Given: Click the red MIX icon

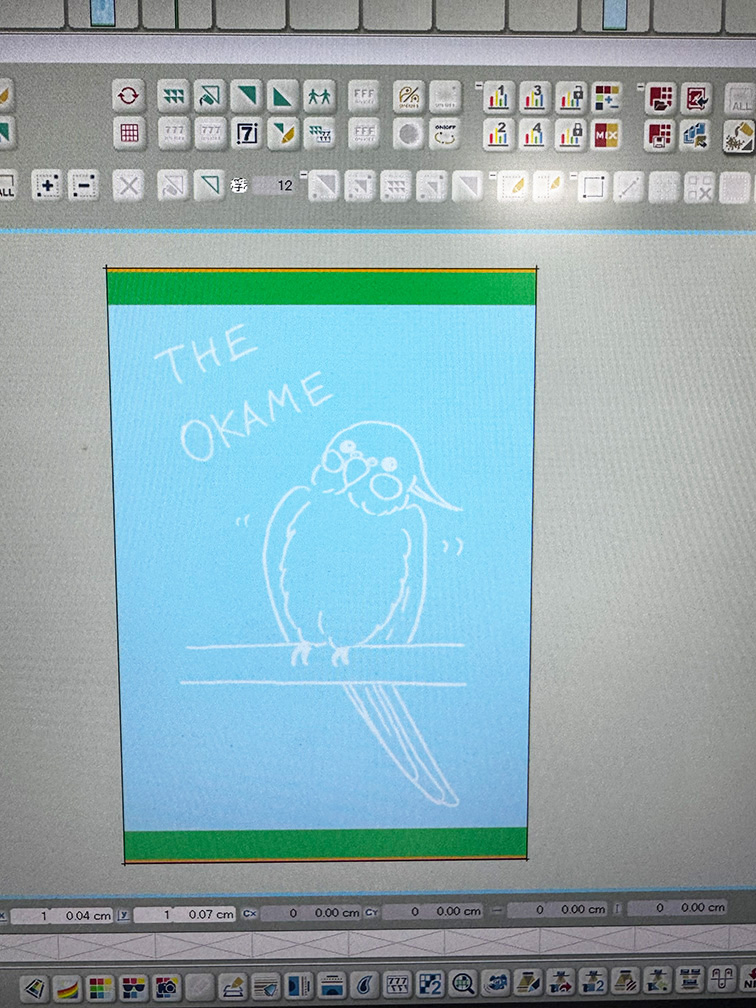Looking at the screenshot, I should coord(606,134).
